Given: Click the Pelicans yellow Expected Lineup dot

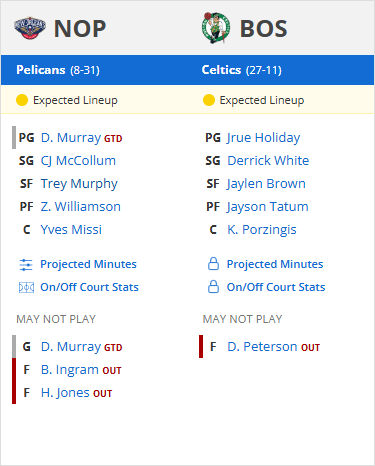Looking at the screenshot, I should (x=22, y=100).
